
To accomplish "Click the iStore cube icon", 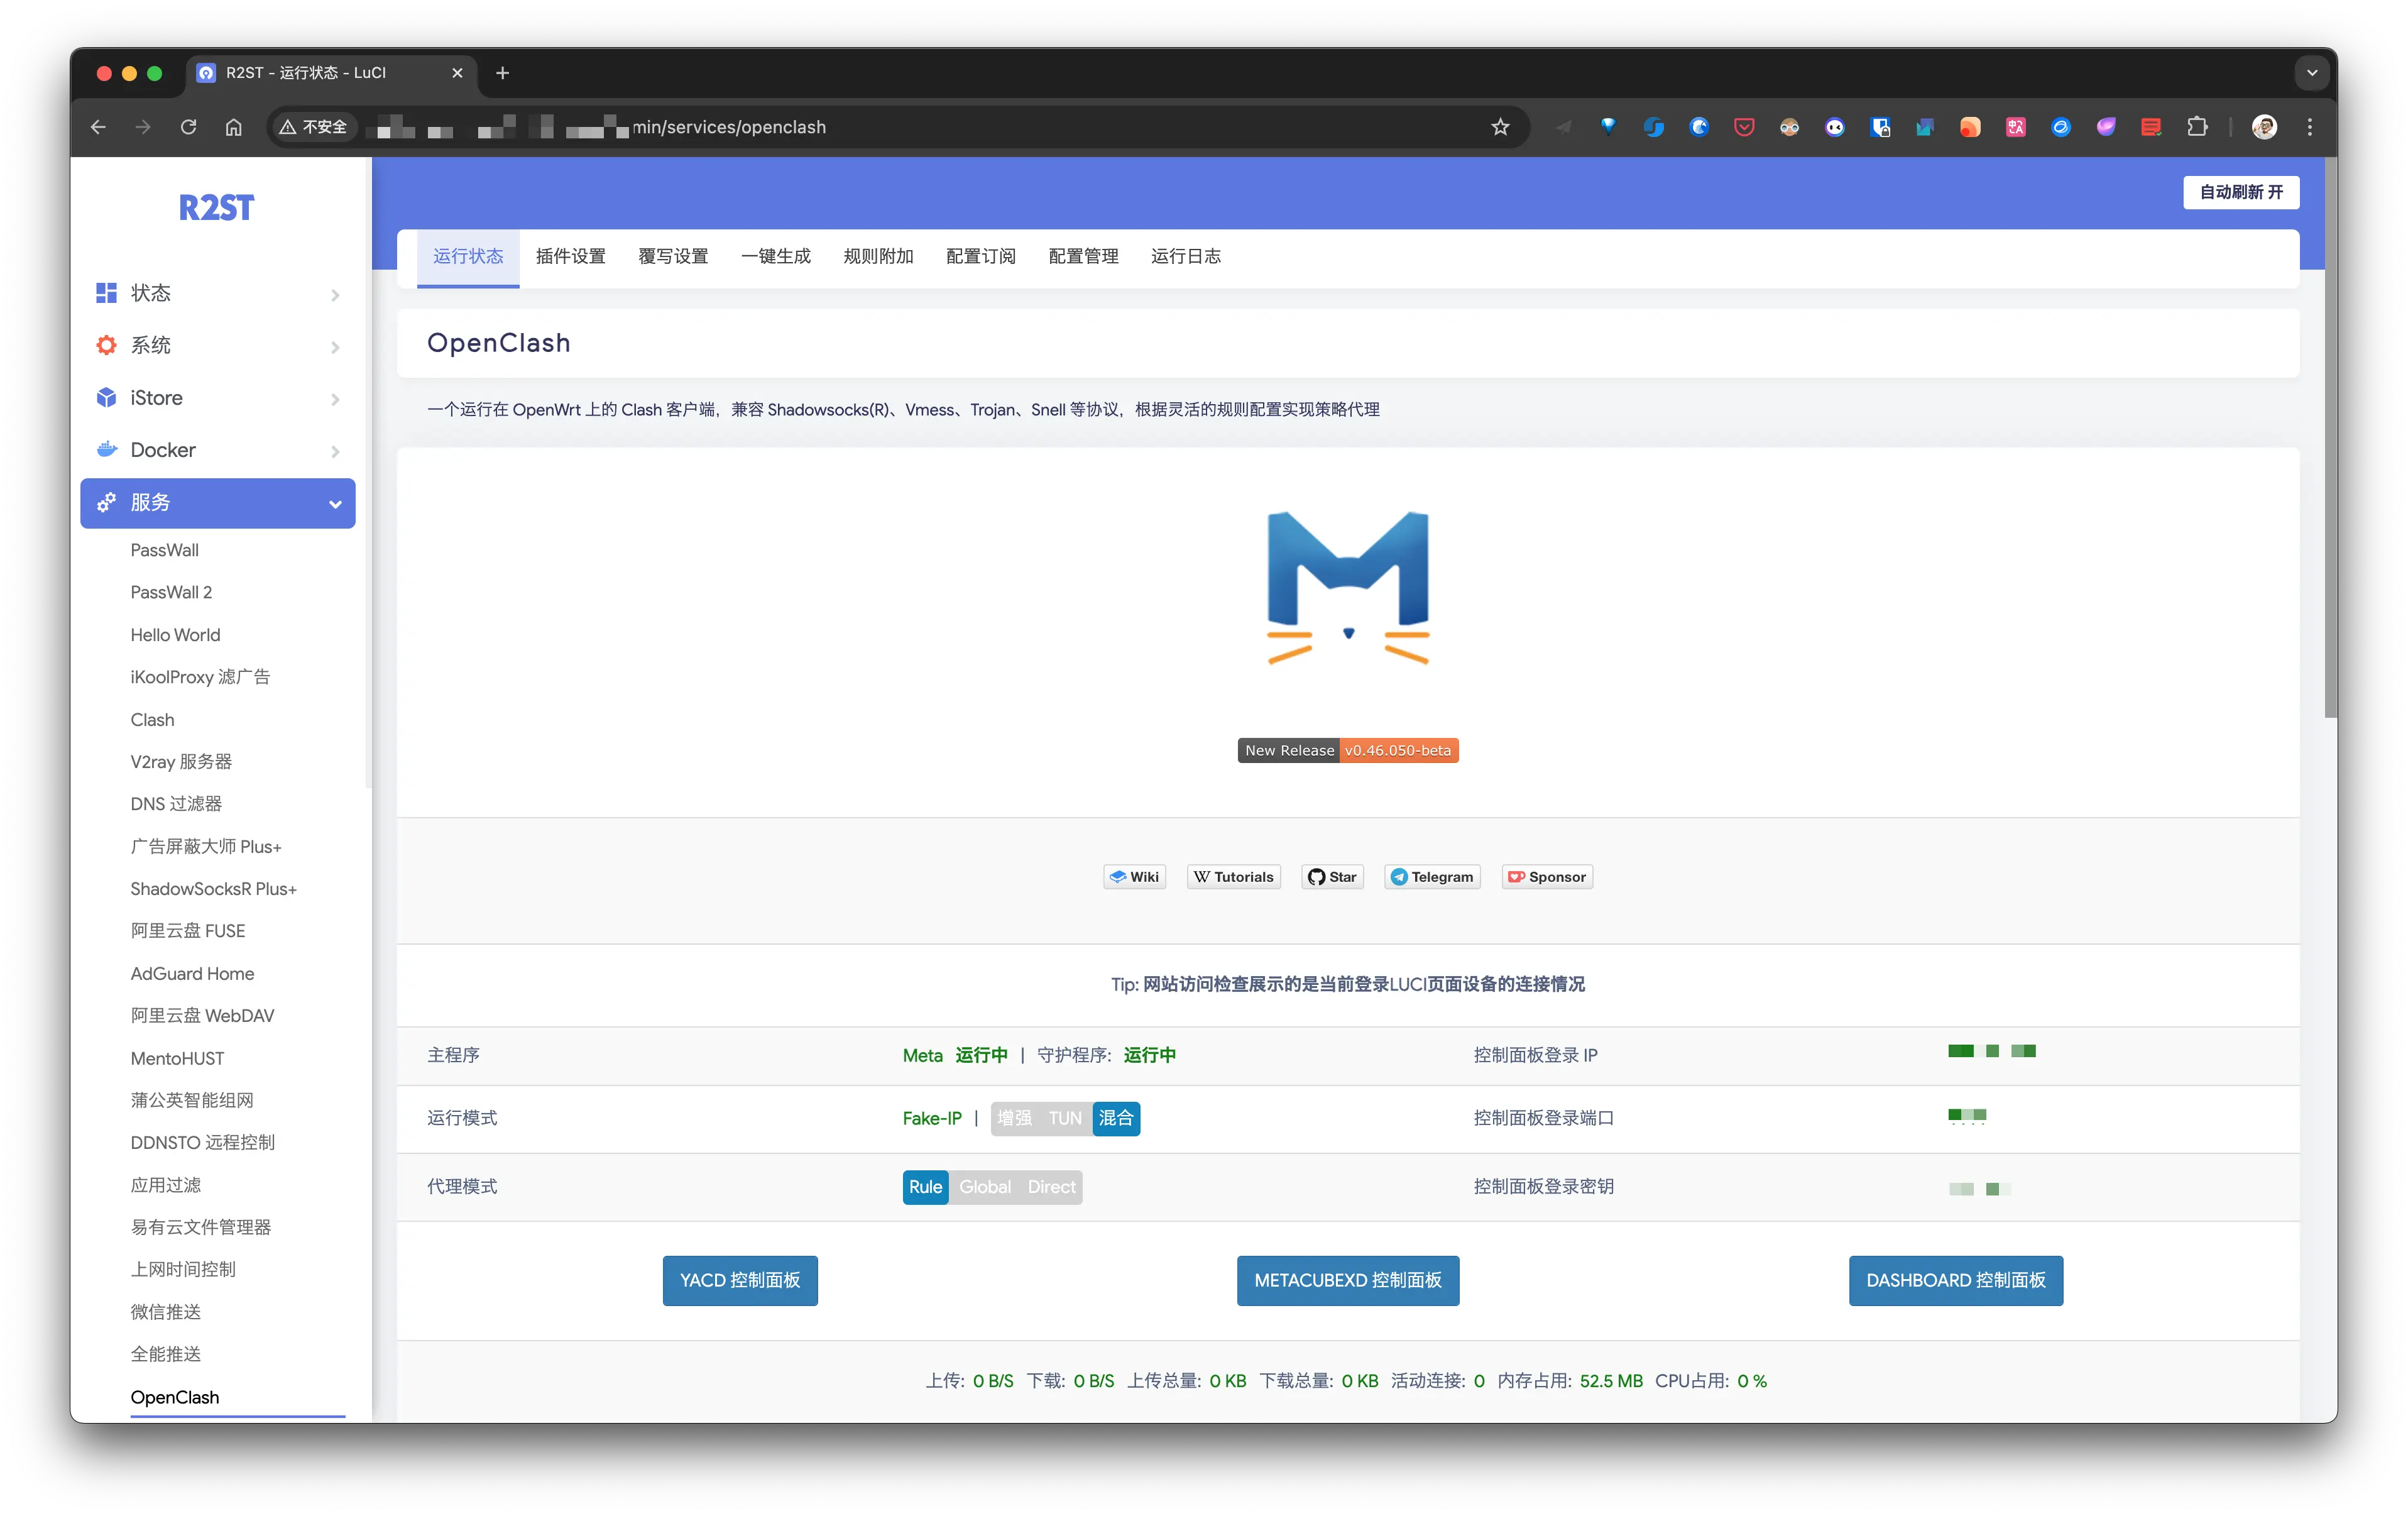I will click(x=106, y=397).
